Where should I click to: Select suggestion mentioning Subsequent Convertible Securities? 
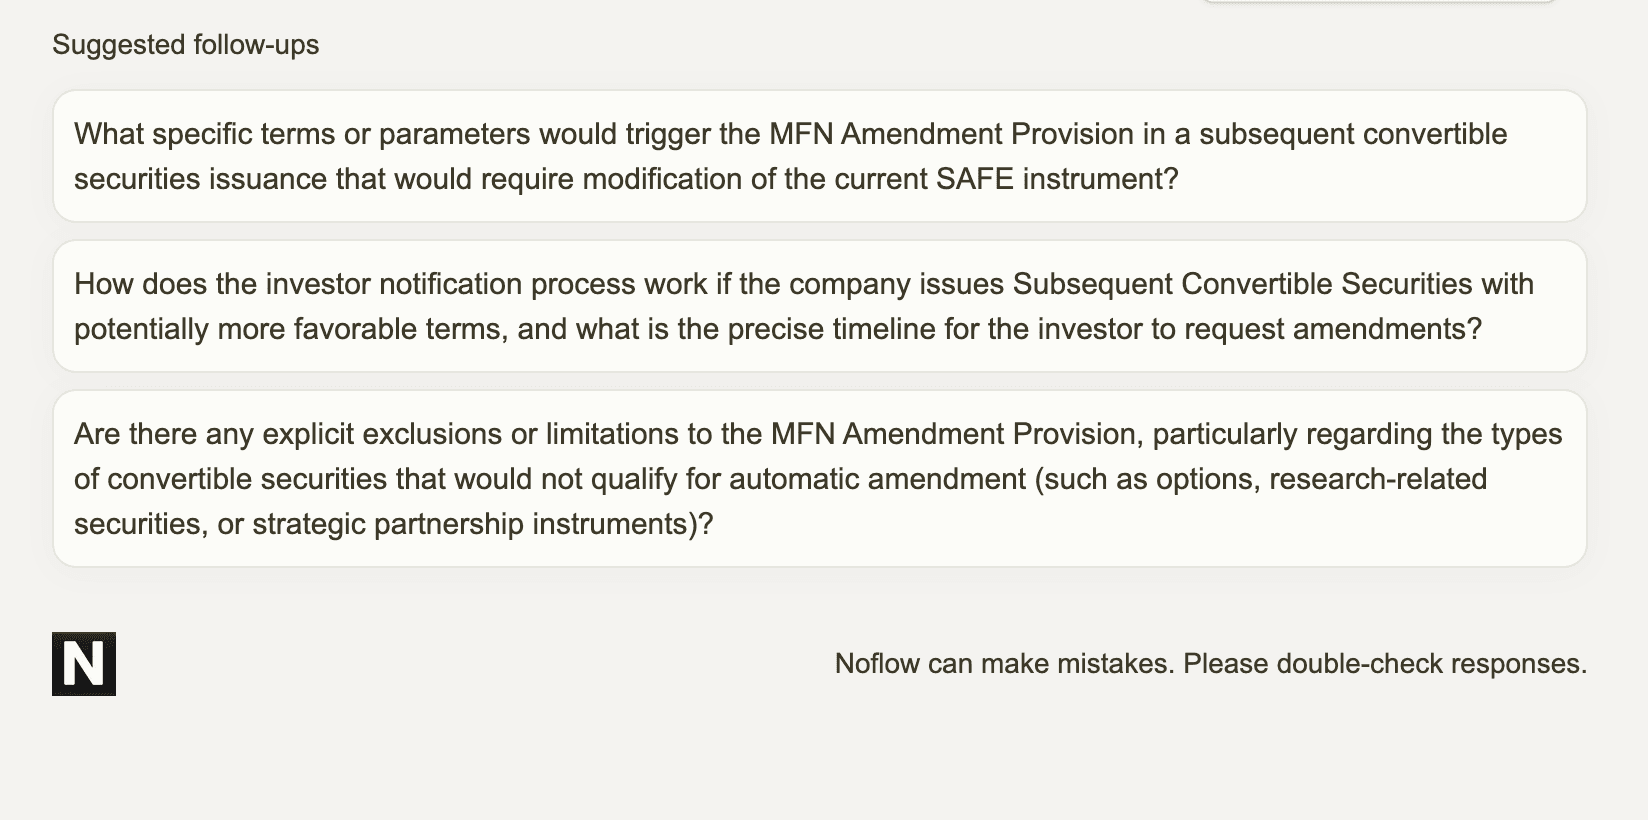click(x=820, y=306)
